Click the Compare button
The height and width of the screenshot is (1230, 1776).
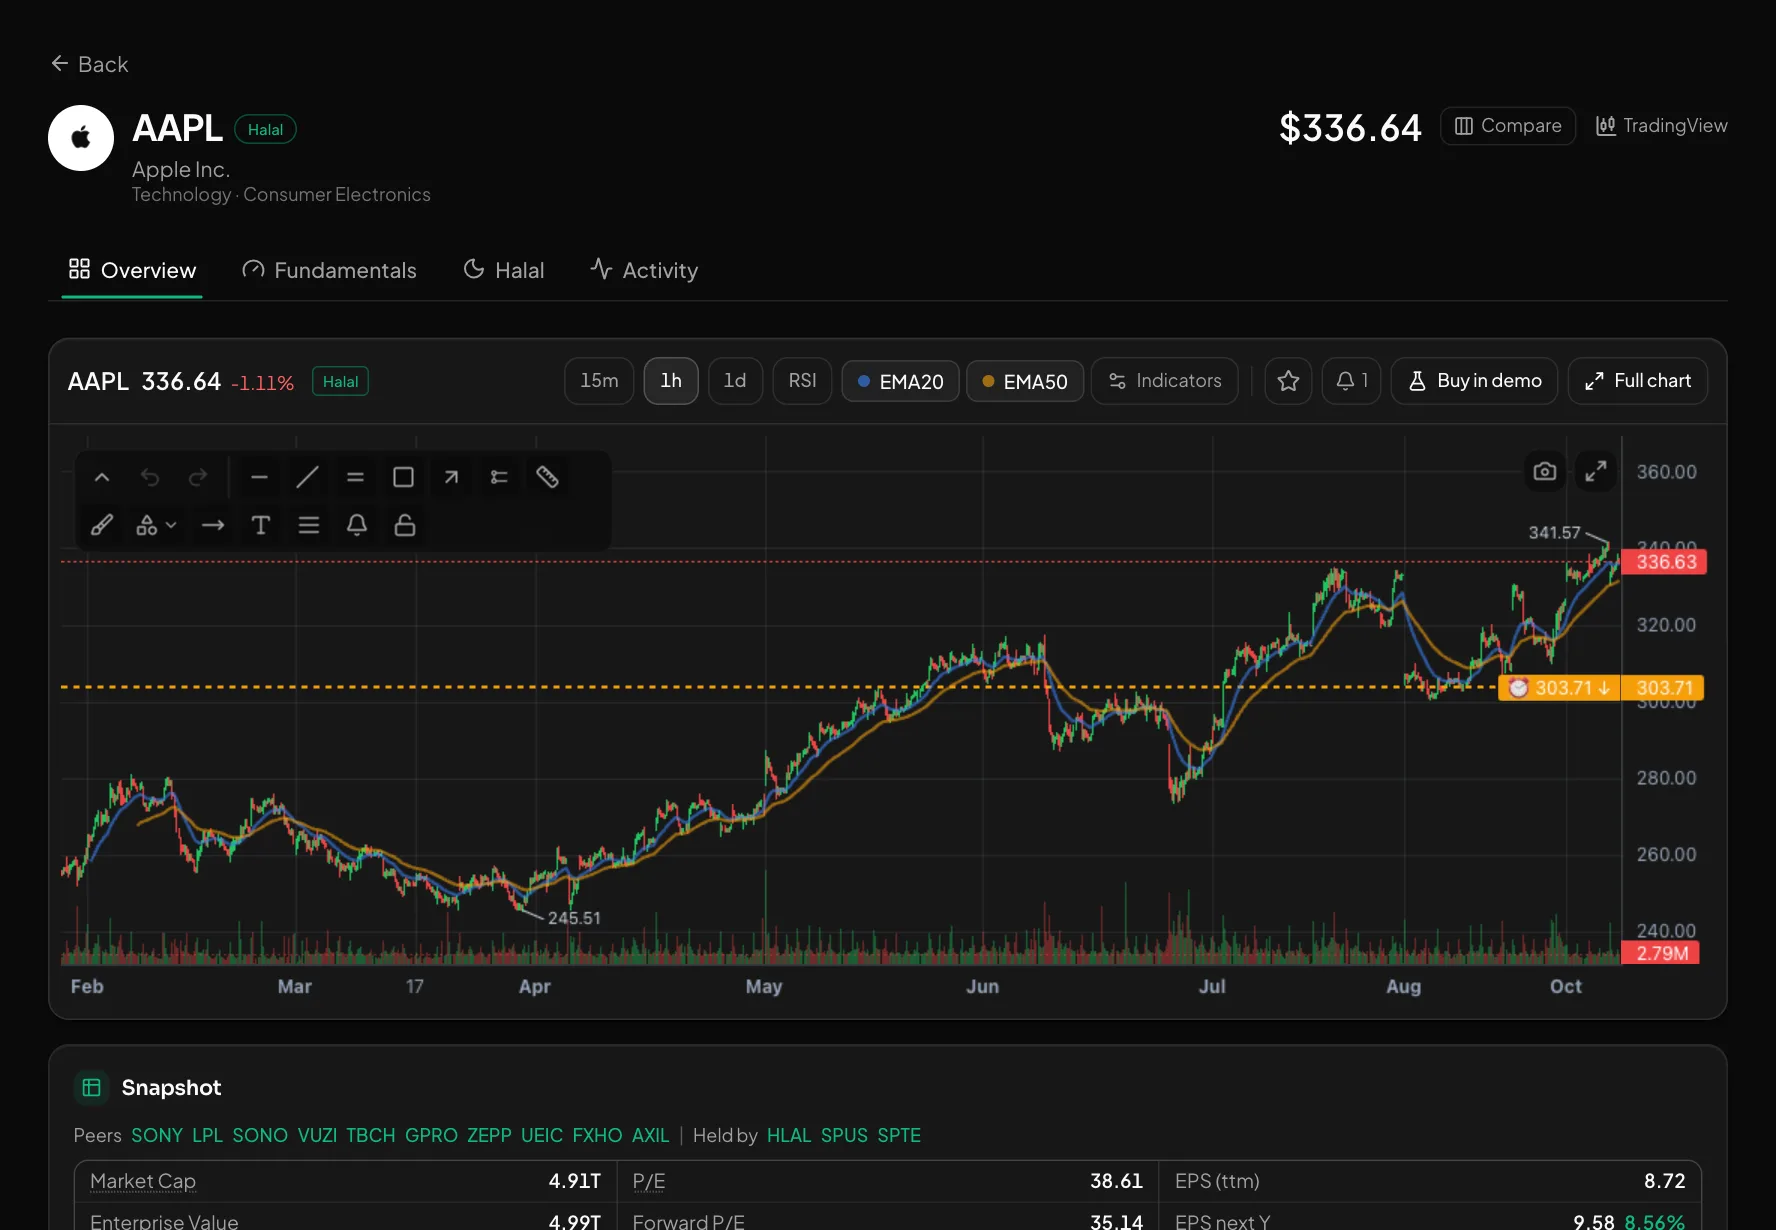pos(1508,126)
